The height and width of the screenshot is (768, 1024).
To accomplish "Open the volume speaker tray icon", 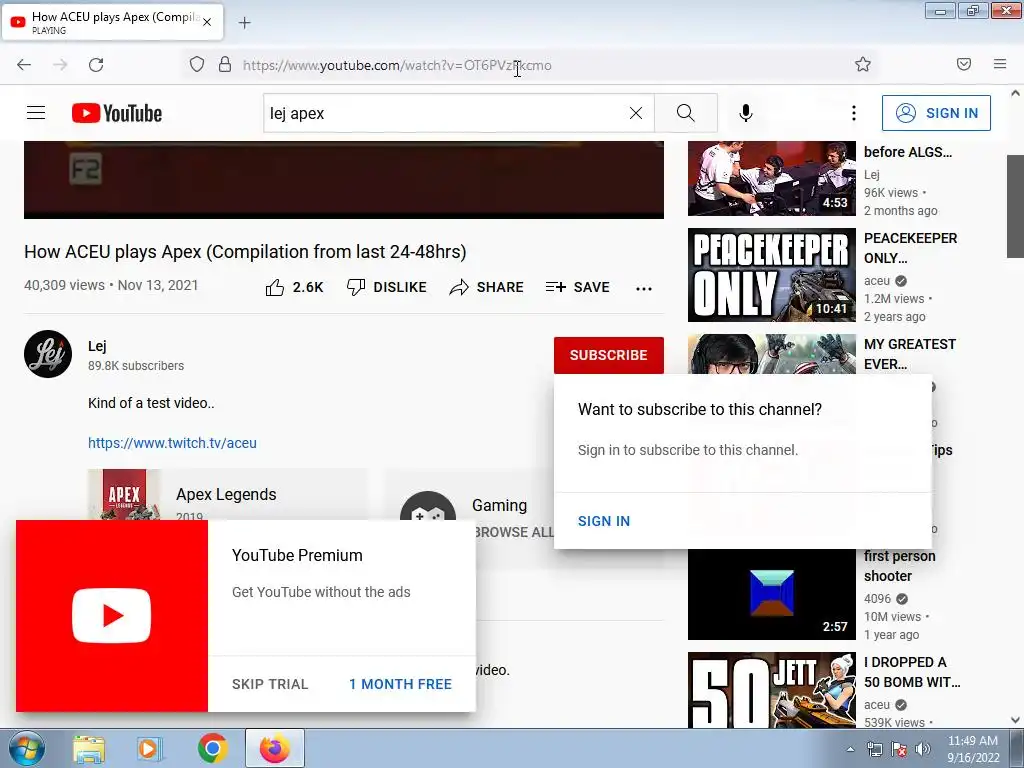I will coord(923,749).
